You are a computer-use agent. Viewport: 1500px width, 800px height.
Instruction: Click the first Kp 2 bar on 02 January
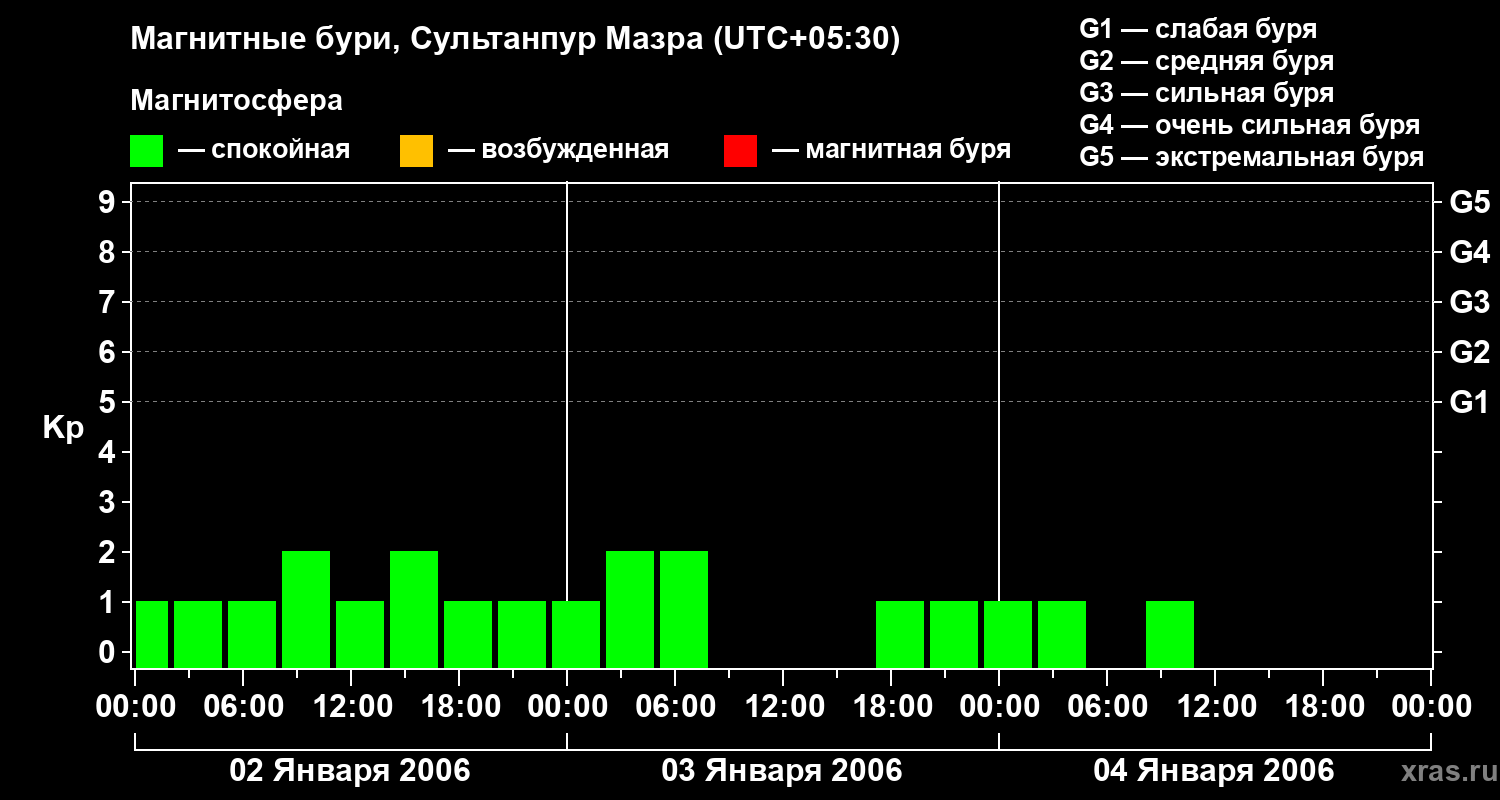tap(306, 609)
